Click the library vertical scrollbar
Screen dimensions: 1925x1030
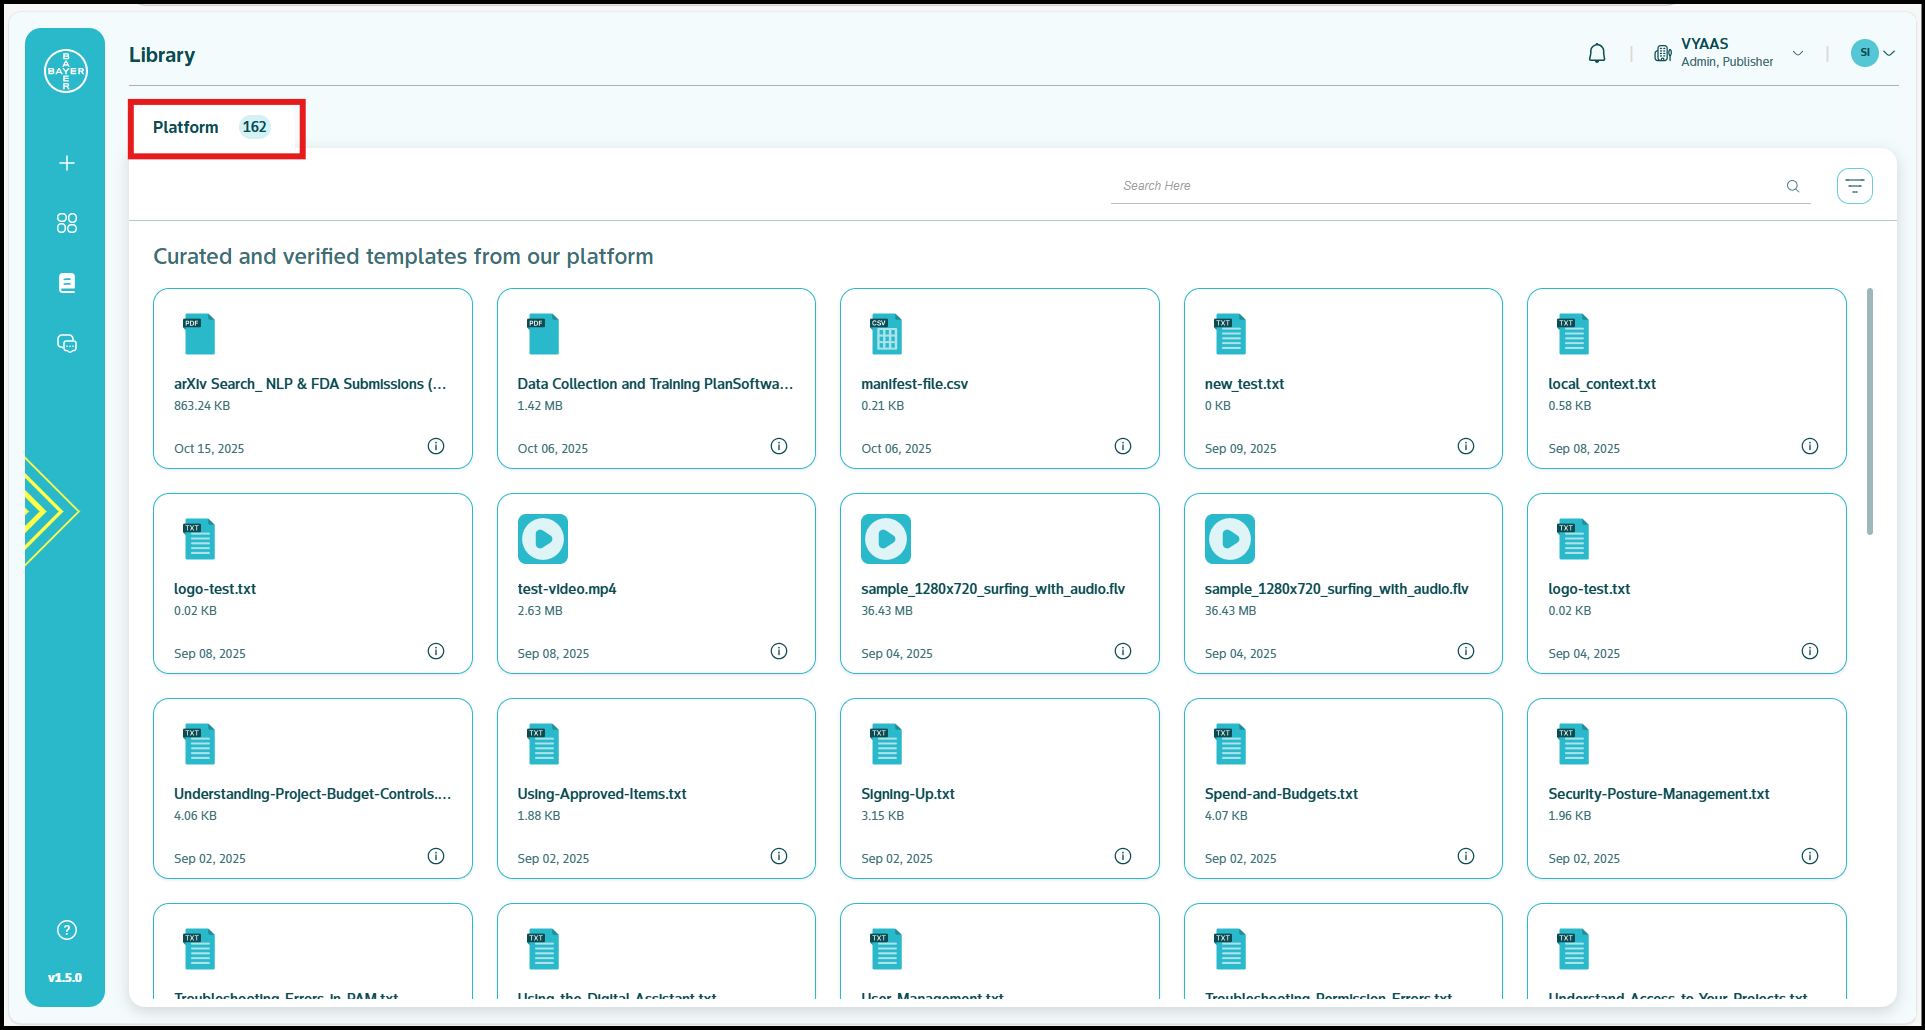pyautogui.click(x=1869, y=411)
